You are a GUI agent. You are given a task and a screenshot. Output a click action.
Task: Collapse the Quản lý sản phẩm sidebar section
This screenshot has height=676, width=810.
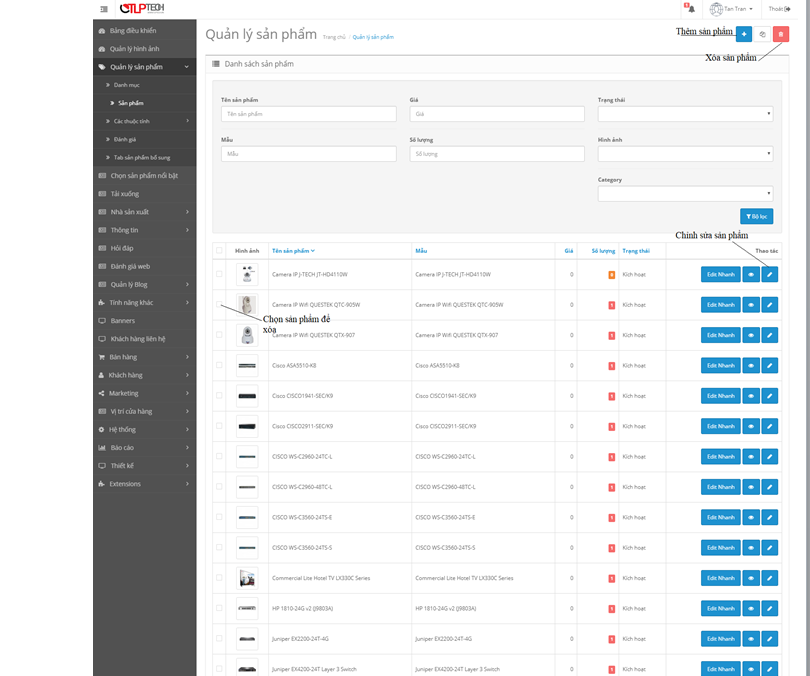click(145, 67)
